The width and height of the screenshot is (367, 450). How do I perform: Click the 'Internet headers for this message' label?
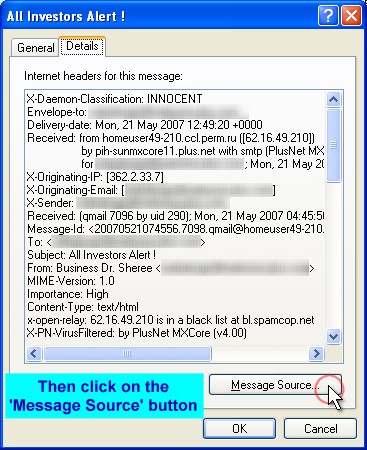103,76
